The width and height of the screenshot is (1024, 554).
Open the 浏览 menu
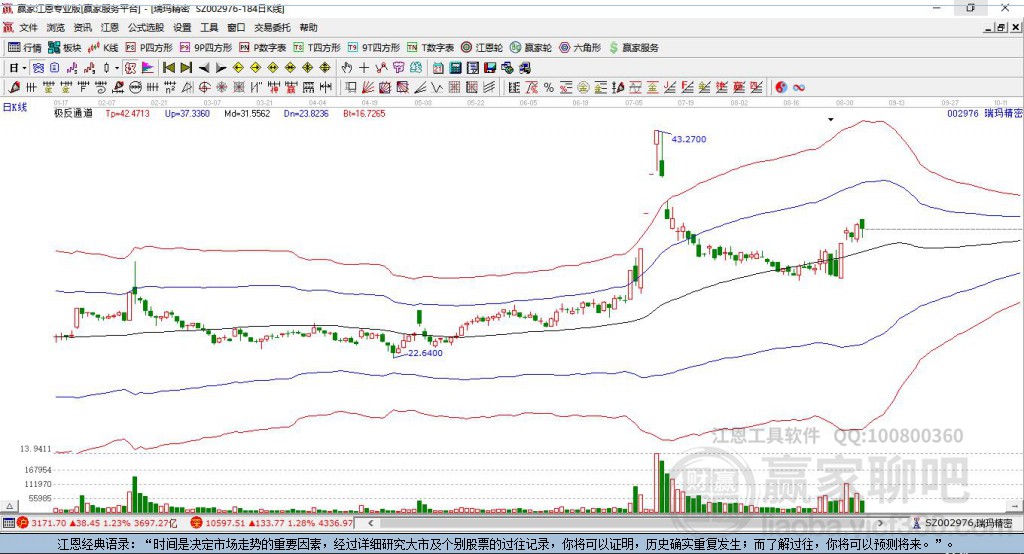tap(56, 27)
